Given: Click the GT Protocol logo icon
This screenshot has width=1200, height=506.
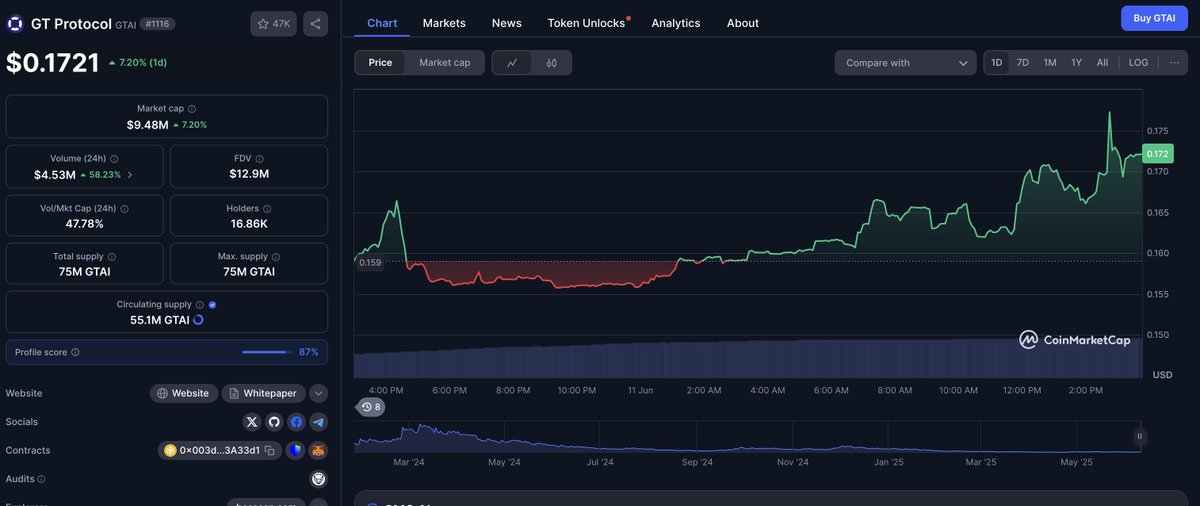Looking at the screenshot, I should click(x=15, y=23).
